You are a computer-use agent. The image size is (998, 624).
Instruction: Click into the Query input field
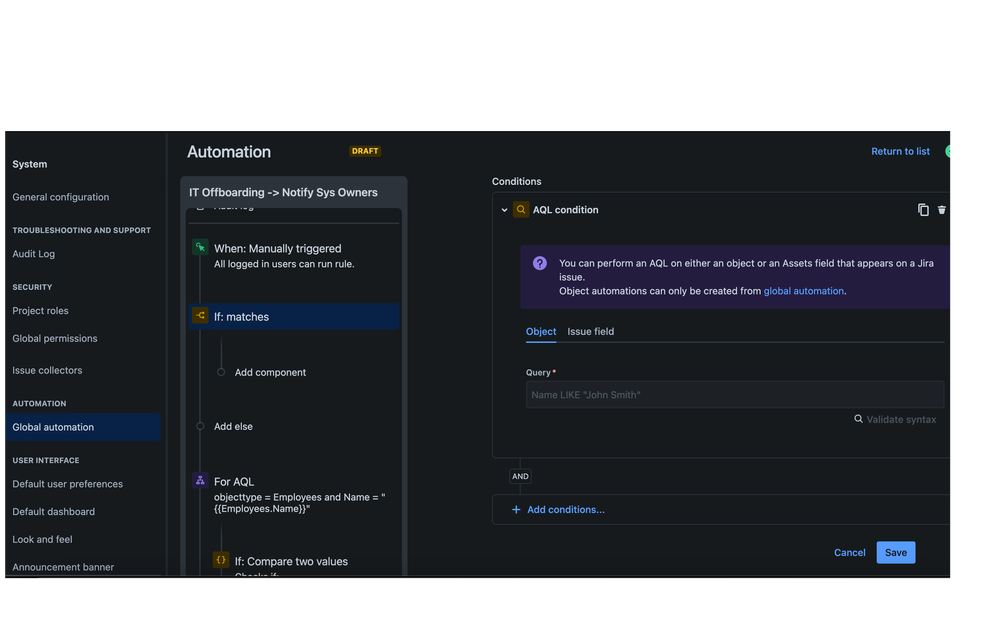click(x=734, y=395)
